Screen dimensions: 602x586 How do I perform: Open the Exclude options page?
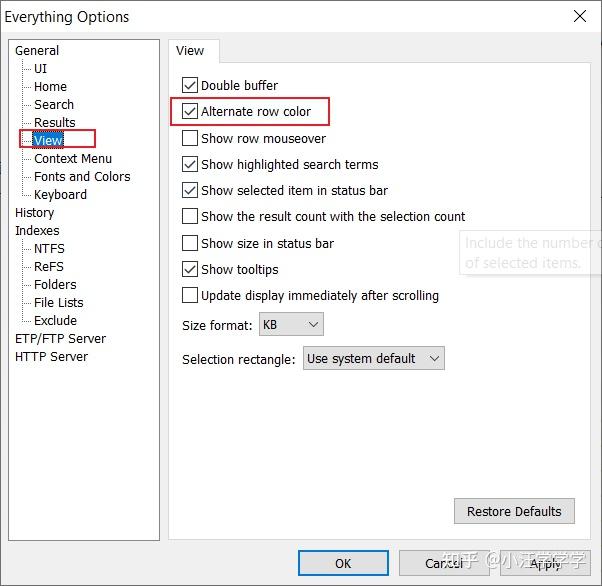[55, 321]
